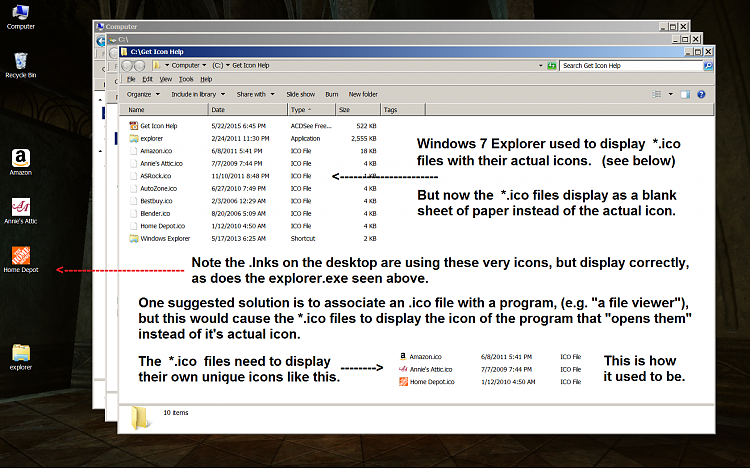Select the AutoZone.ico file

tap(158, 188)
